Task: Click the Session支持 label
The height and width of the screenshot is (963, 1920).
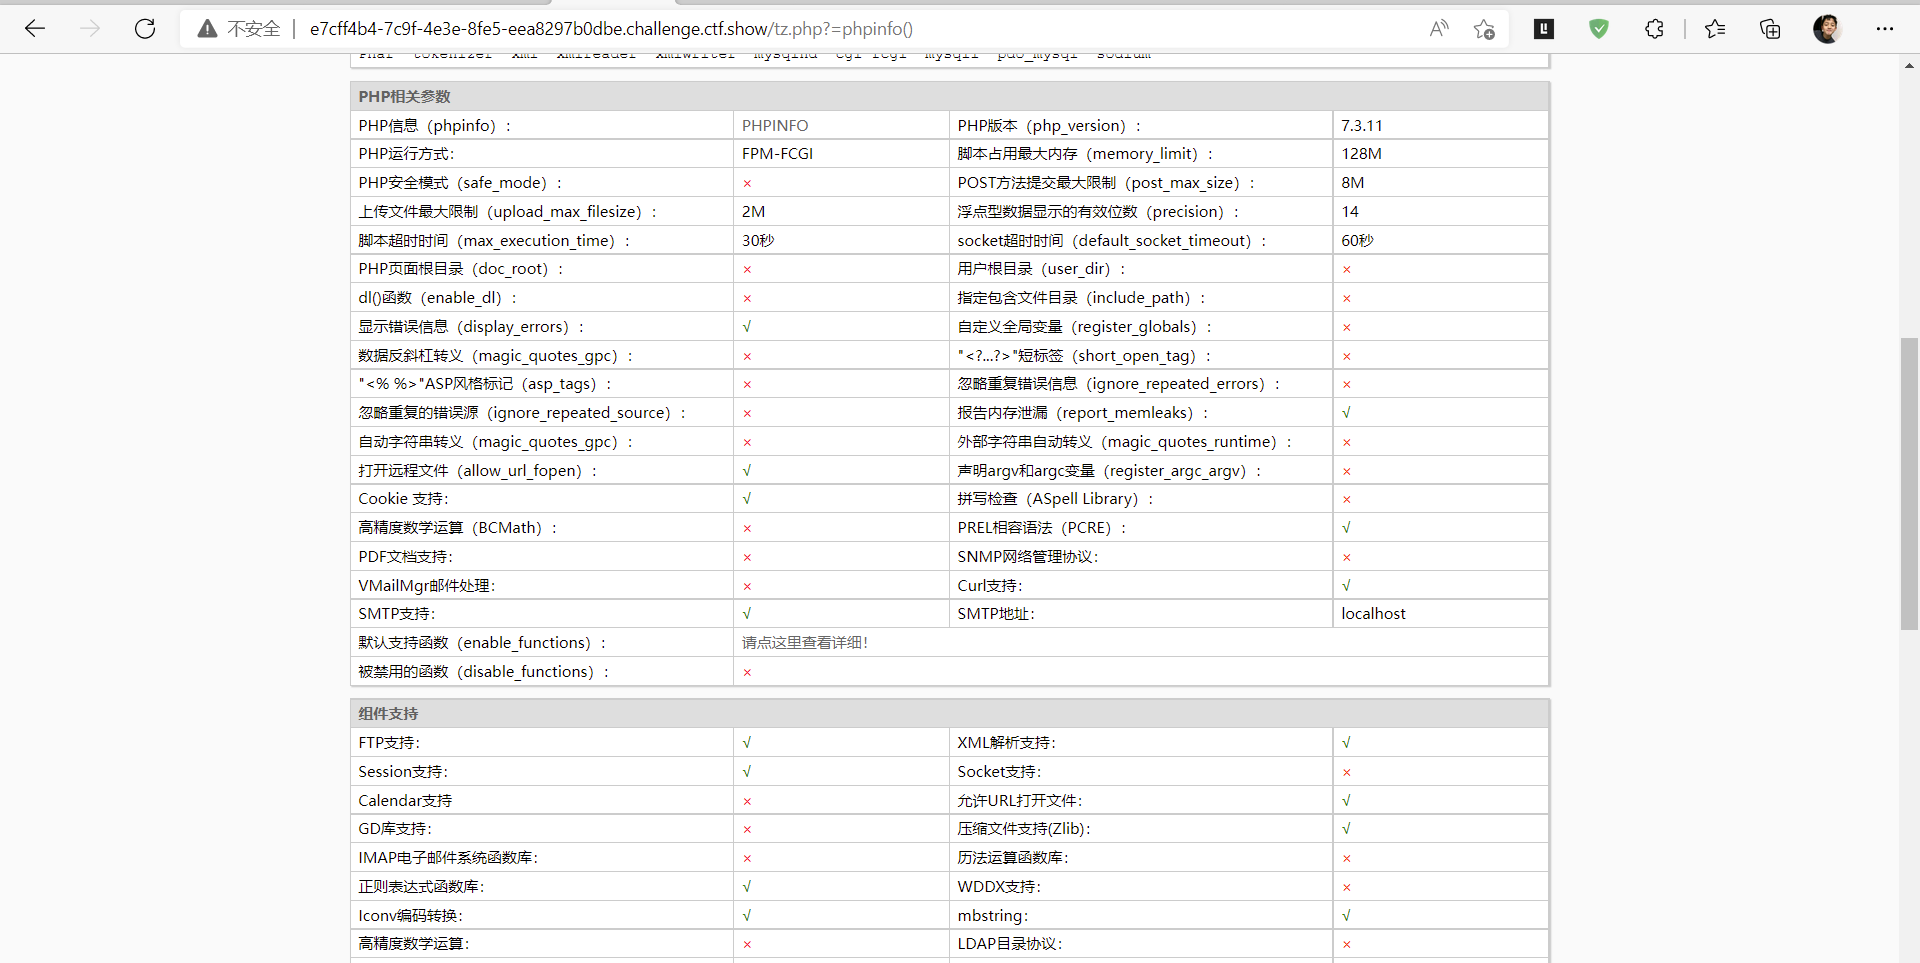Action: click(x=403, y=772)
